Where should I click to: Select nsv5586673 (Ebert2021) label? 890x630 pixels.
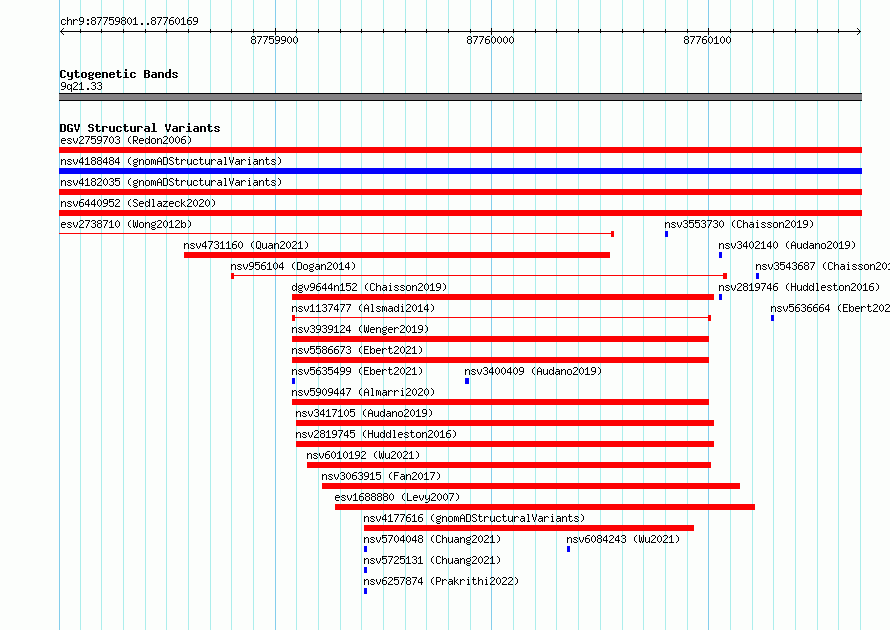[x=357, y=350]
